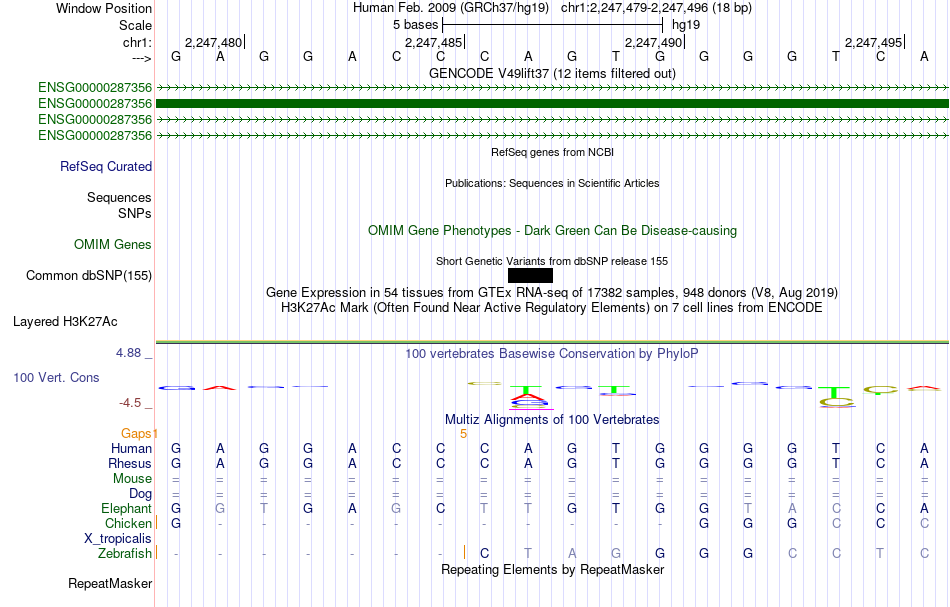
Task: Click the '--->' sequence direction label
Action: coord(142,58)
